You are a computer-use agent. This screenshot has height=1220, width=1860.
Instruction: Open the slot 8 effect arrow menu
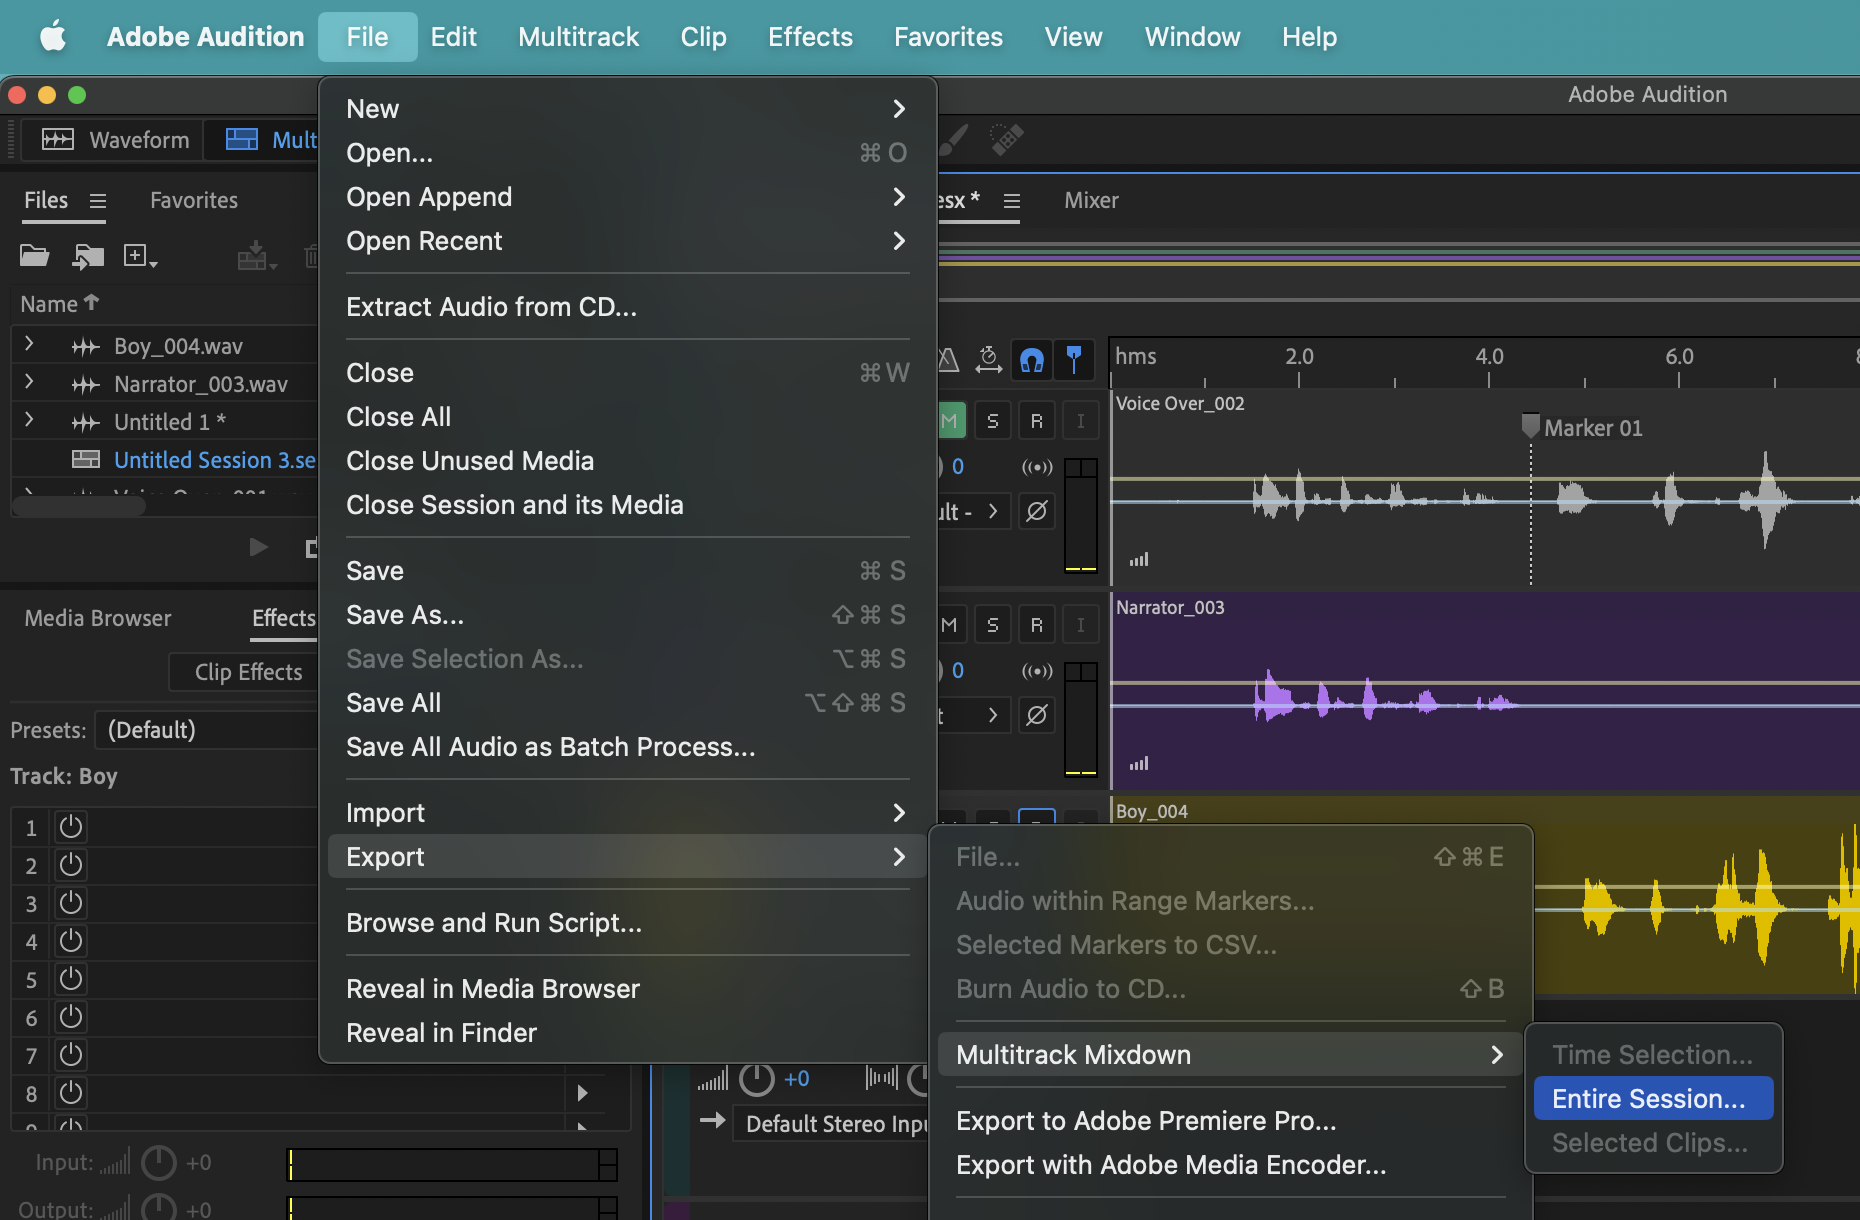[x=582, y=1093]
